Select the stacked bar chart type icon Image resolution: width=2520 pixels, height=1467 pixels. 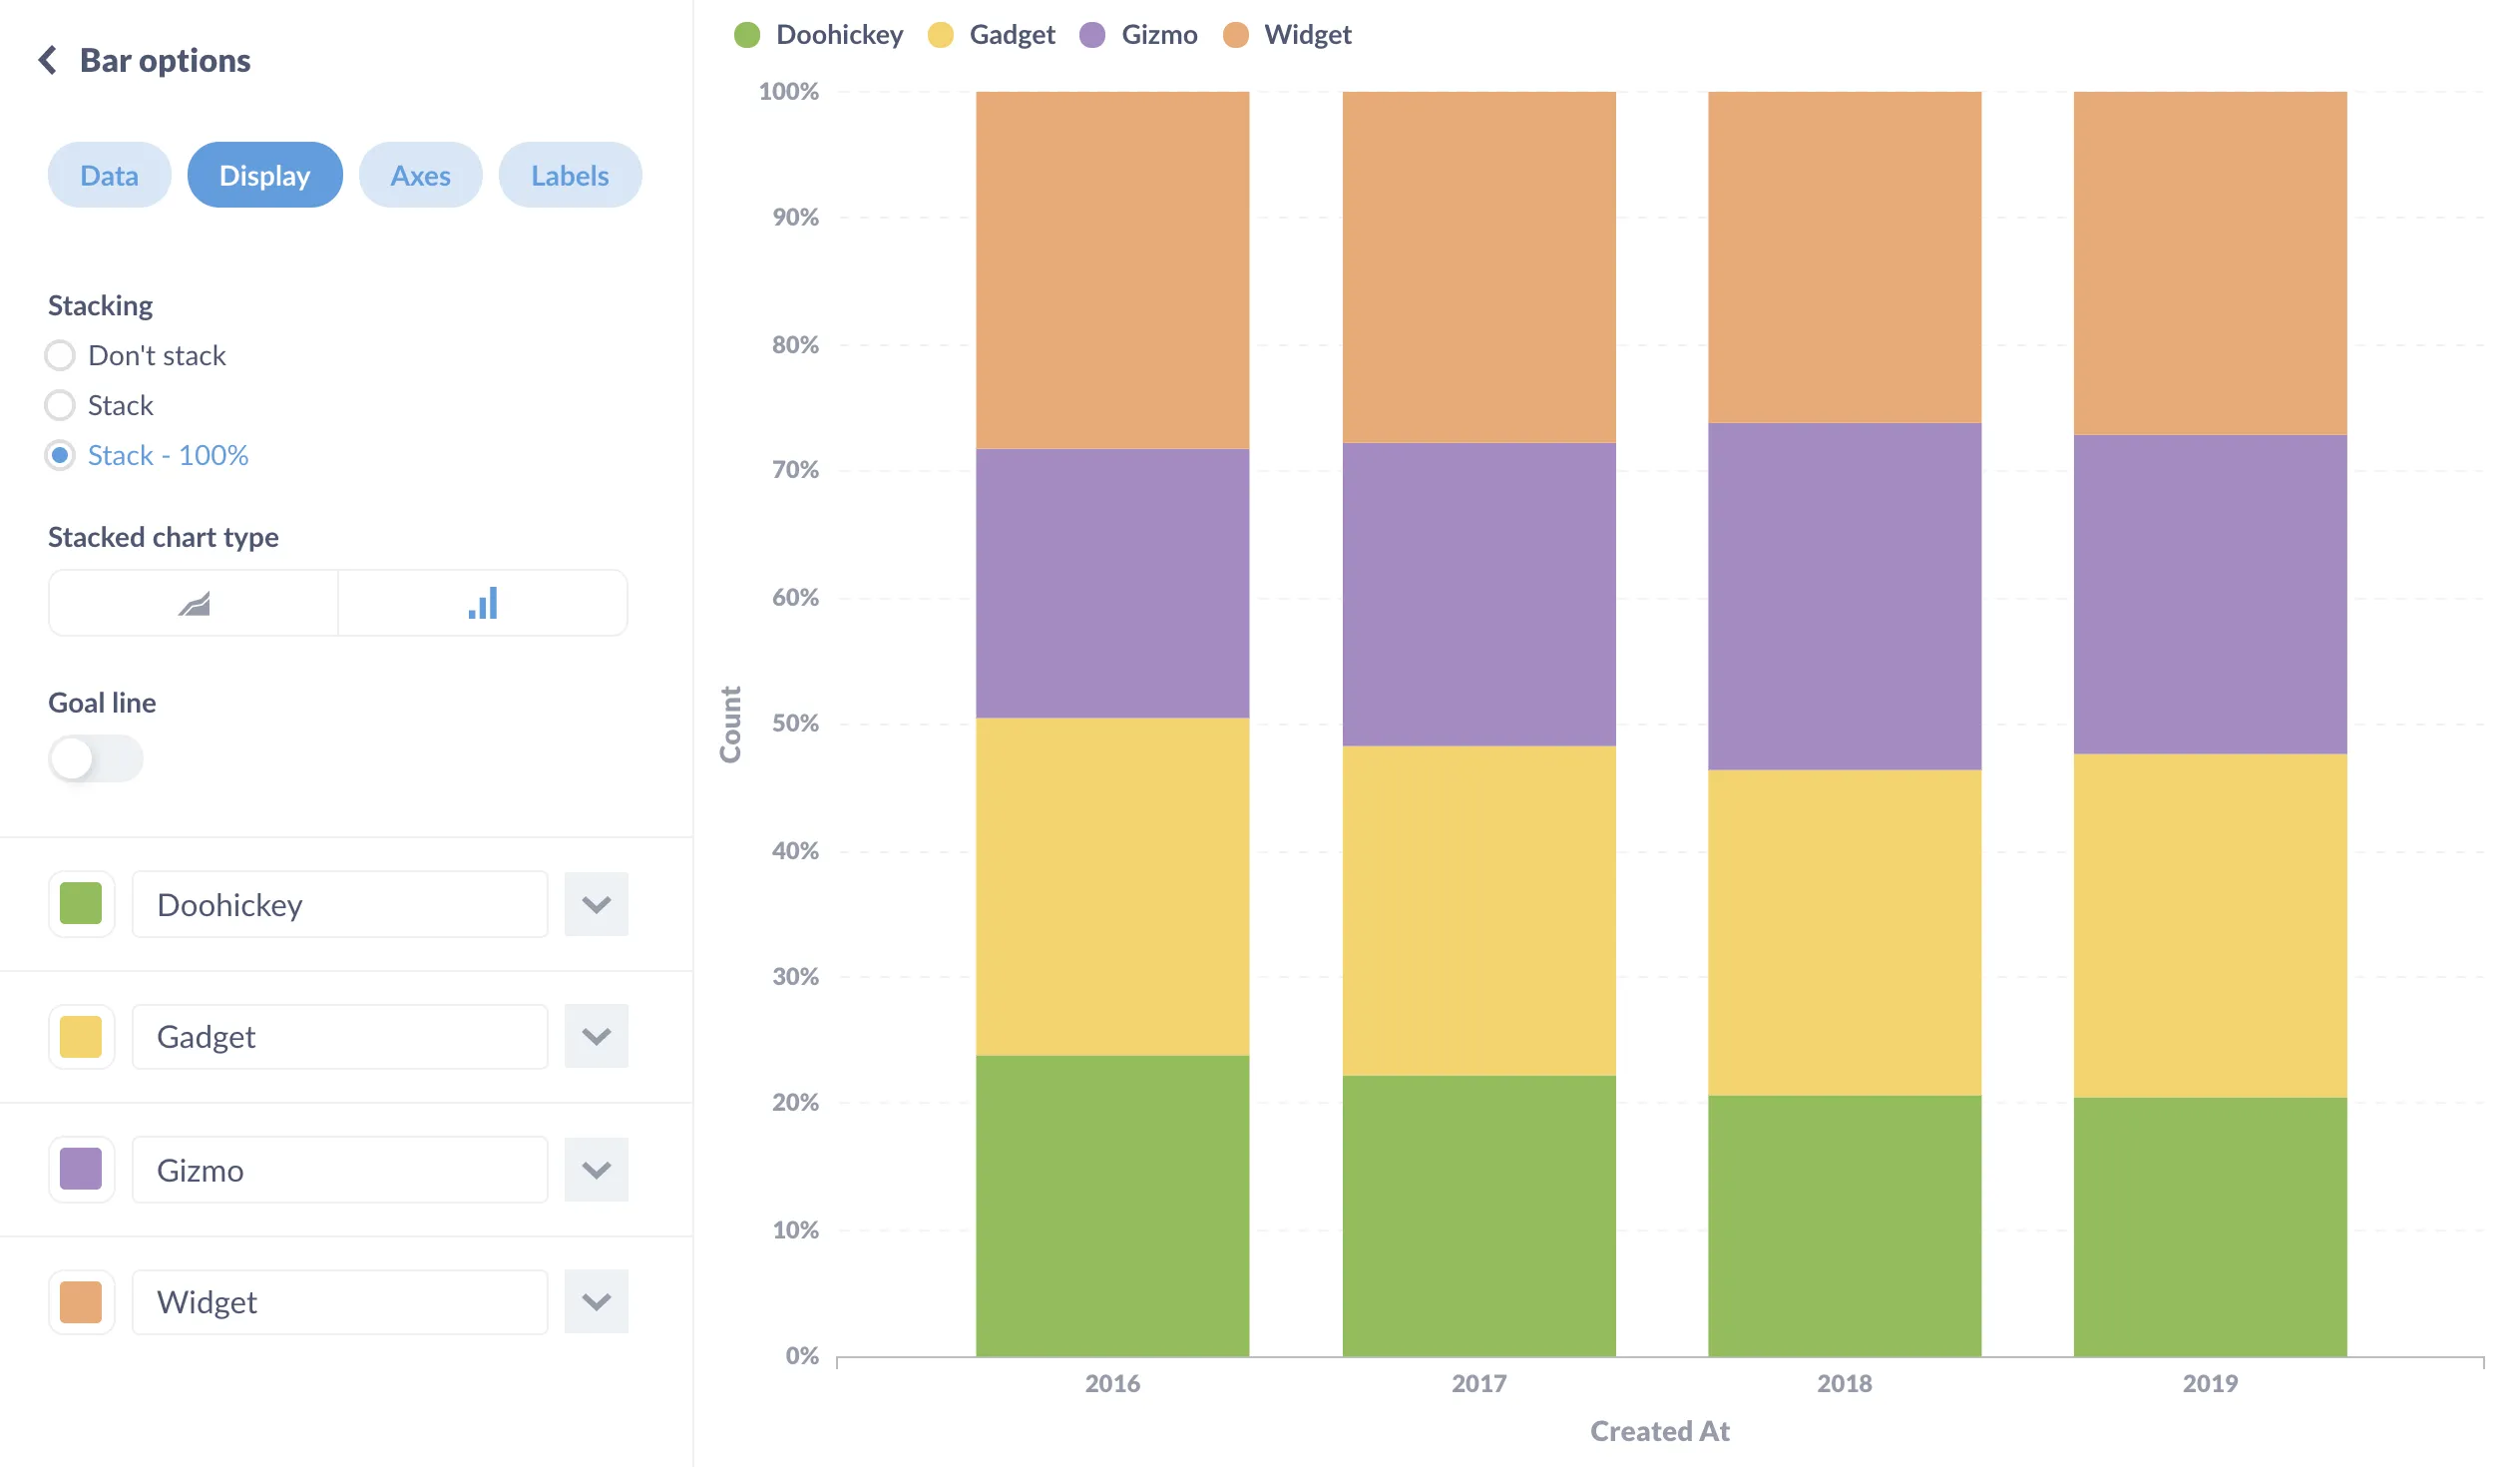click(483, 602)
